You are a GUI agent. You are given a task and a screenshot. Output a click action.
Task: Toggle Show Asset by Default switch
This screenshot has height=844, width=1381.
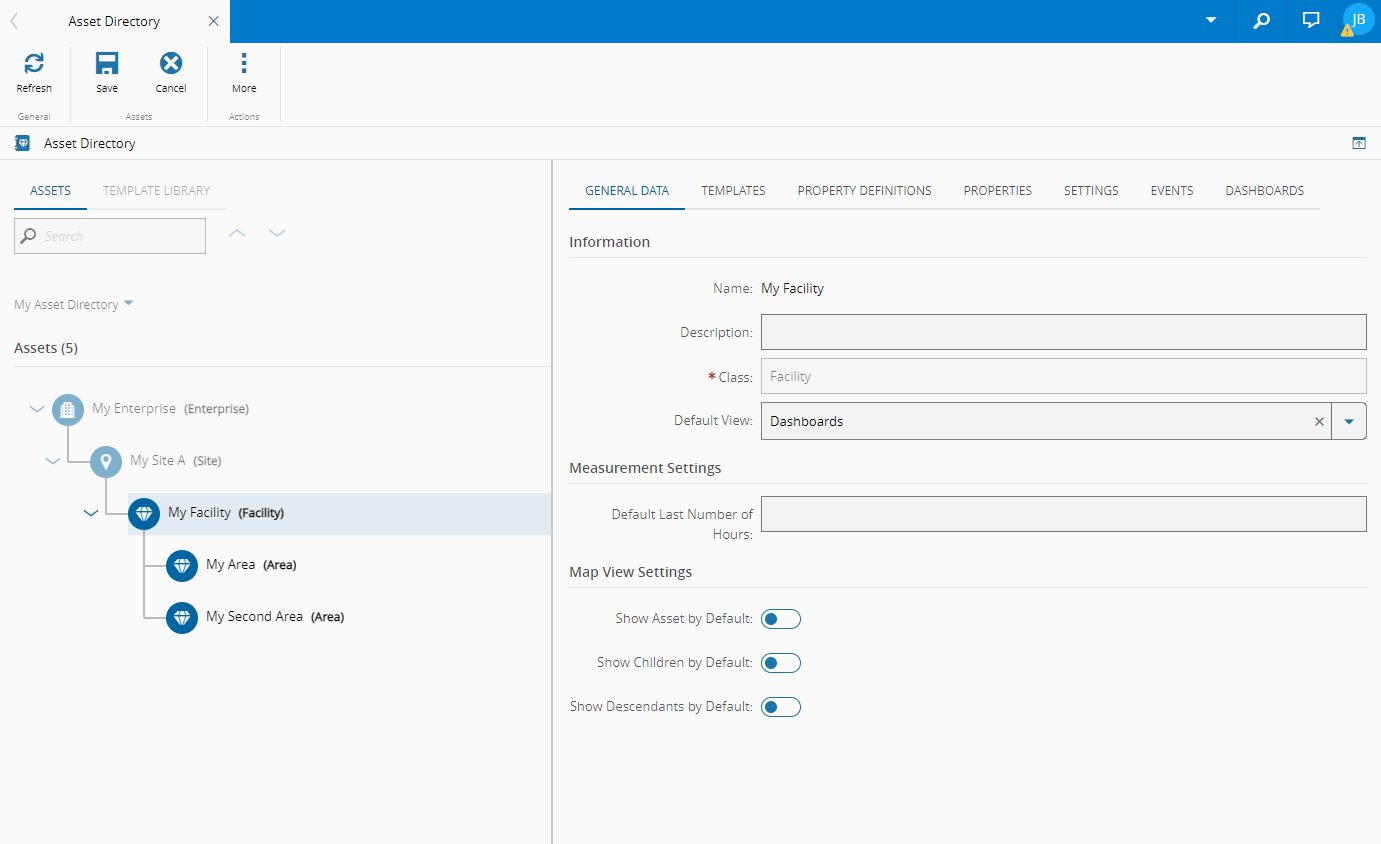(x=781, y=619)
